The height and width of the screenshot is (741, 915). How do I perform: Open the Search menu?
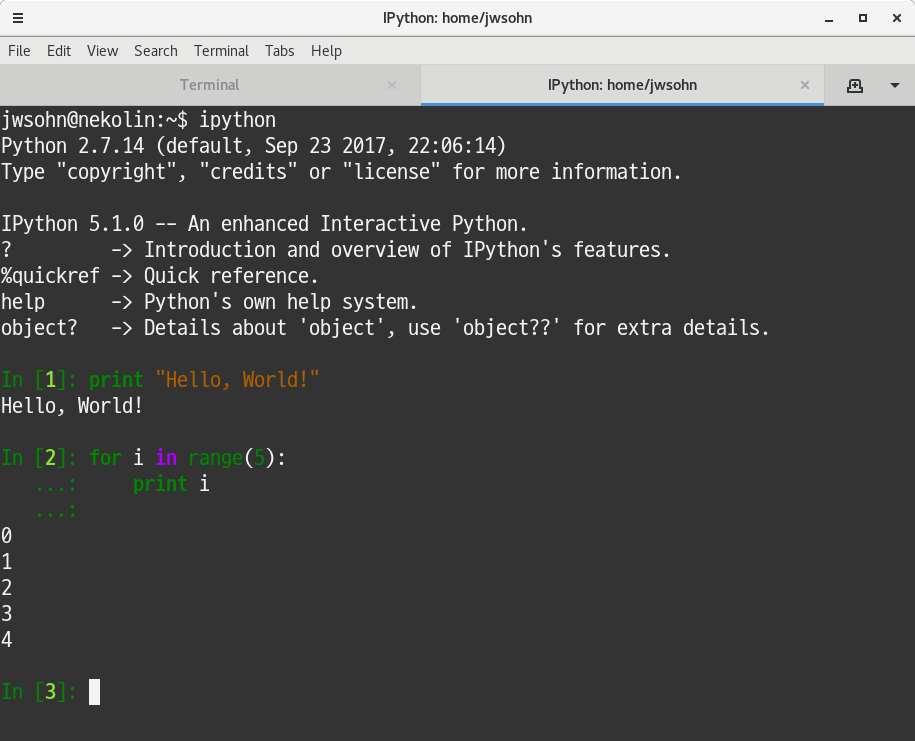pos(155,51)
